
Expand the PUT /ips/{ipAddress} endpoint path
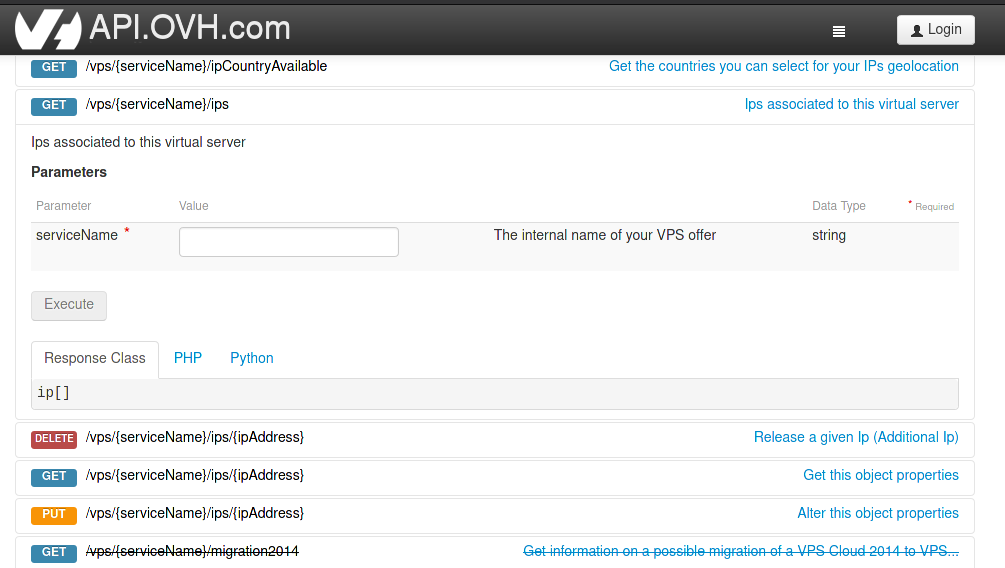195,513
